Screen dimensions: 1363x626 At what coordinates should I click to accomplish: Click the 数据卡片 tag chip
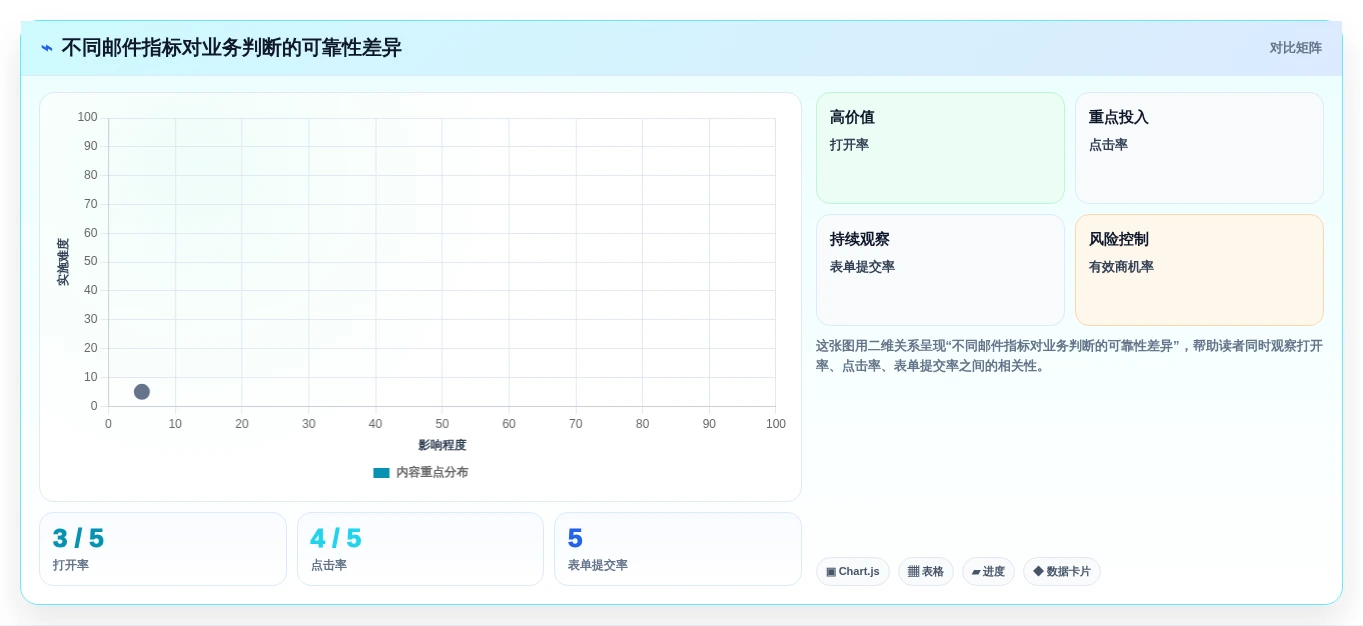pyautogui.click(x=1062, y=572)
